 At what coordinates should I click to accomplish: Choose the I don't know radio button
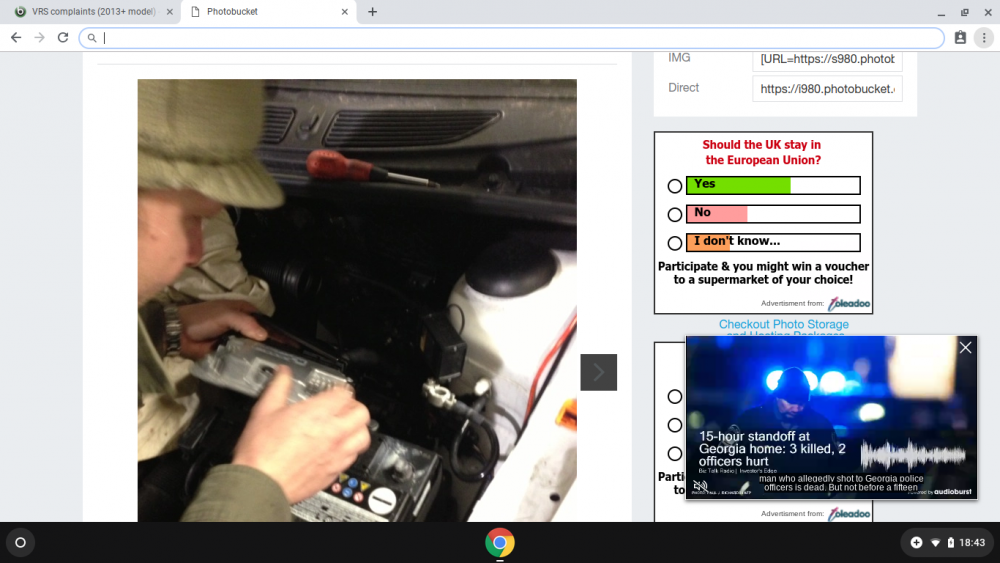(675, 243)
